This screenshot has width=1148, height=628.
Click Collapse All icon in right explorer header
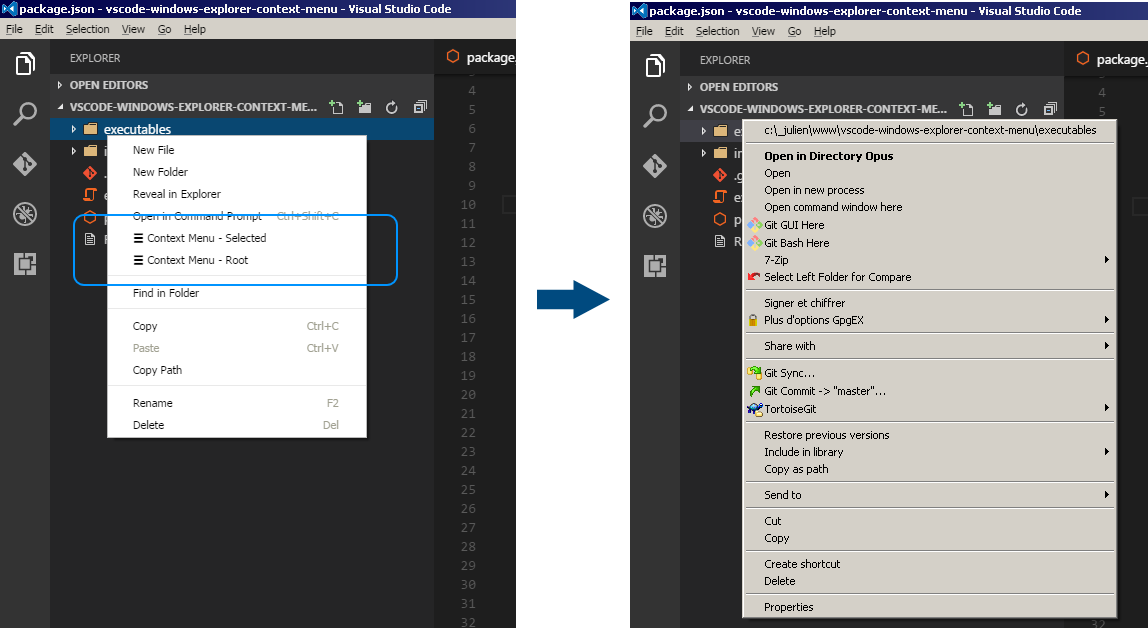tap(1050, 110)
